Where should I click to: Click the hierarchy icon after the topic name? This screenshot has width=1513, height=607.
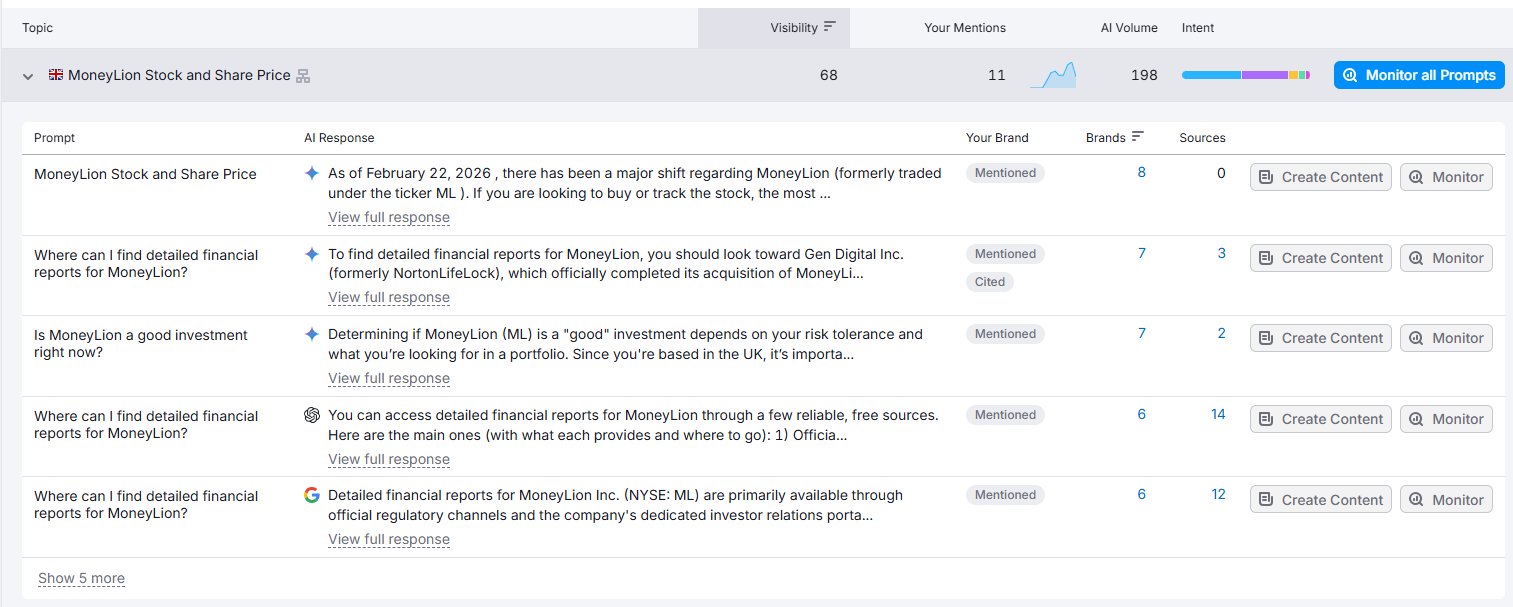tap(303, 76)
